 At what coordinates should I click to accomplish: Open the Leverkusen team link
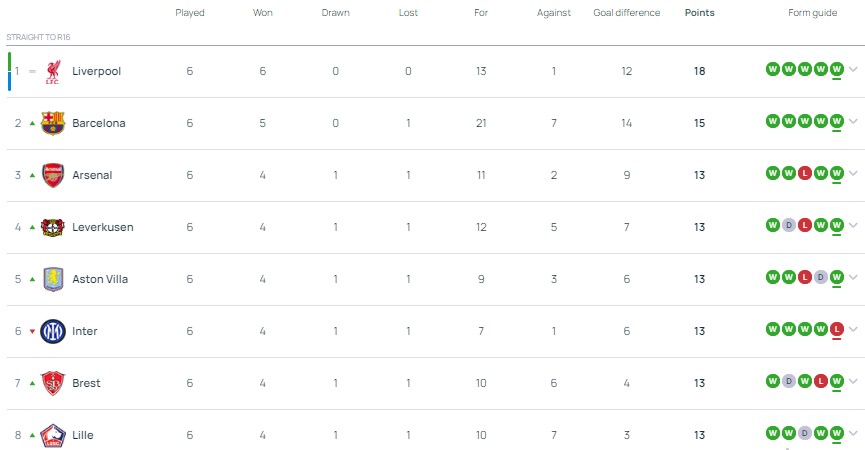[x=102, y=227]
